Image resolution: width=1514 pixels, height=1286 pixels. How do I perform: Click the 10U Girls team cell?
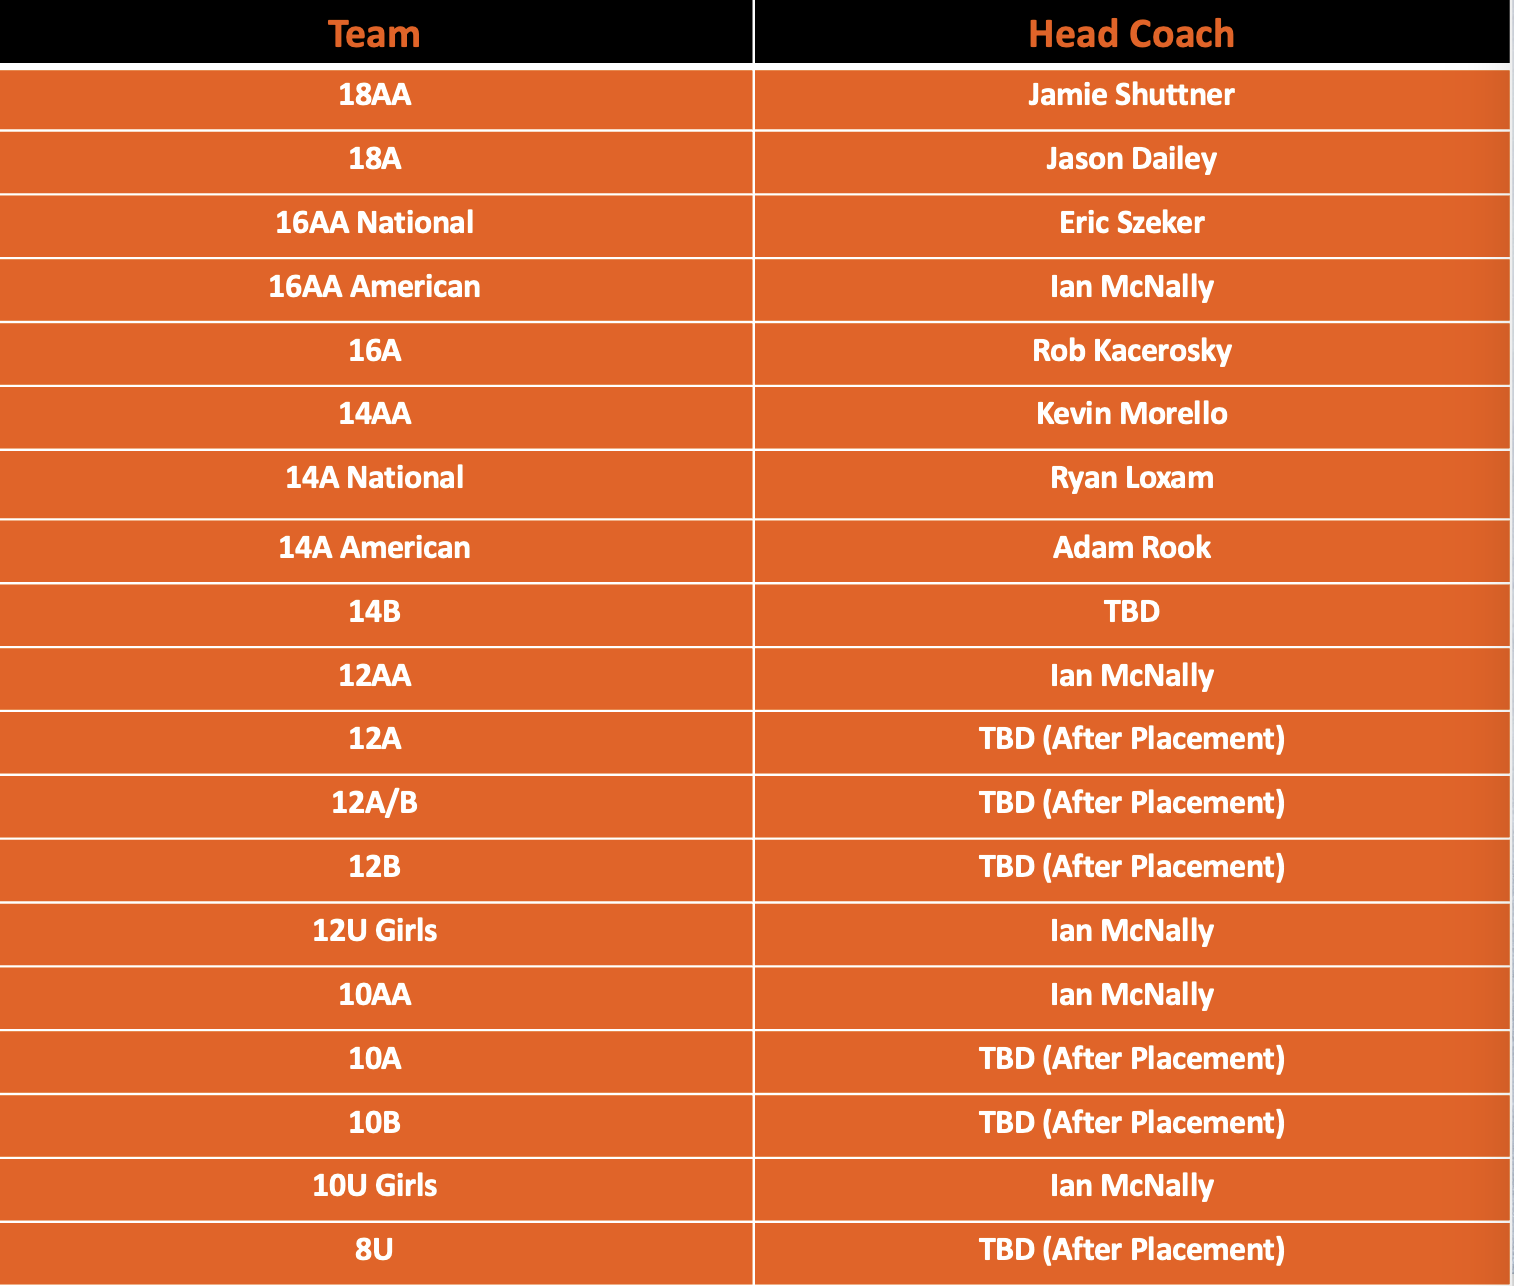coord(374,1186)
